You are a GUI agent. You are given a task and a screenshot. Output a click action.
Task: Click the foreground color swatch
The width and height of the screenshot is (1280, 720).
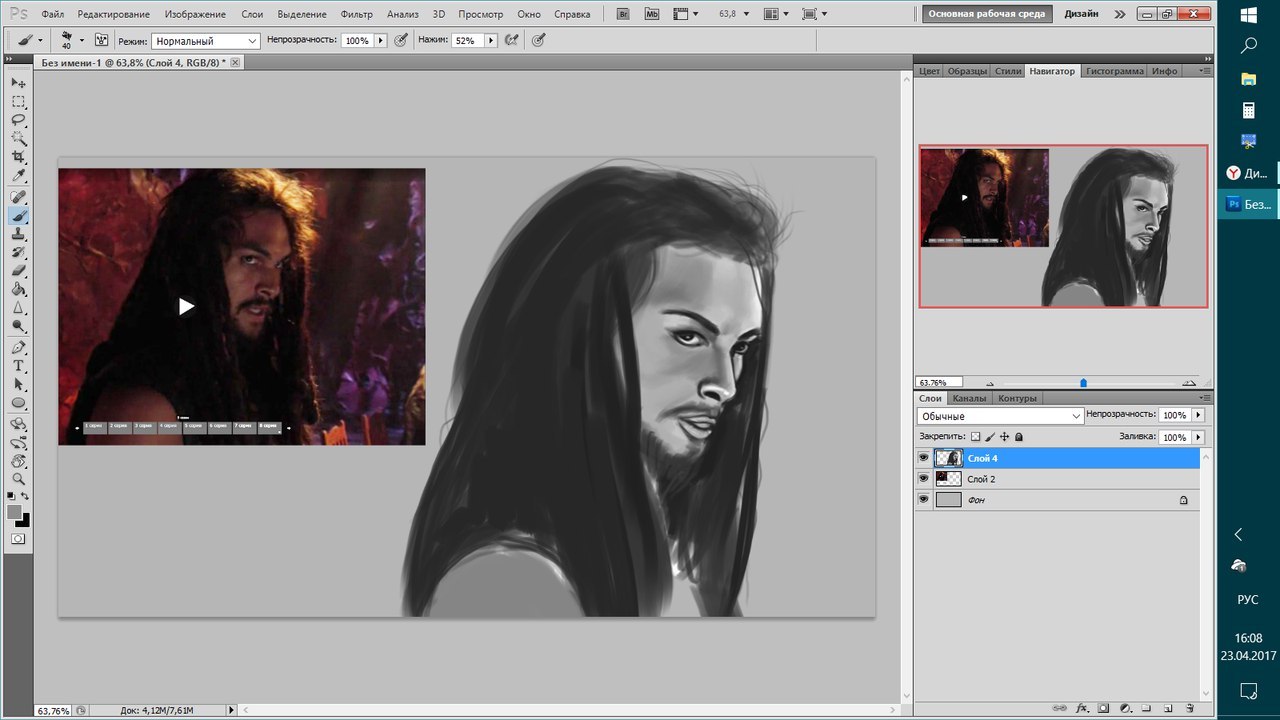pyautogui.click(x=14, y=511)
